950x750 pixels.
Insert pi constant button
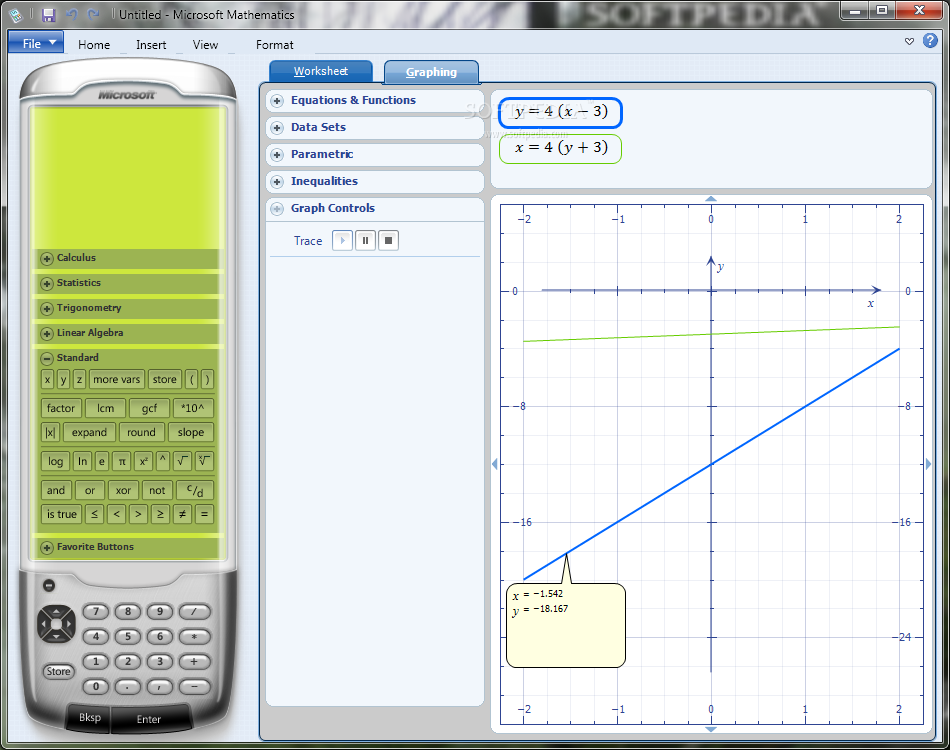point(122,461)
